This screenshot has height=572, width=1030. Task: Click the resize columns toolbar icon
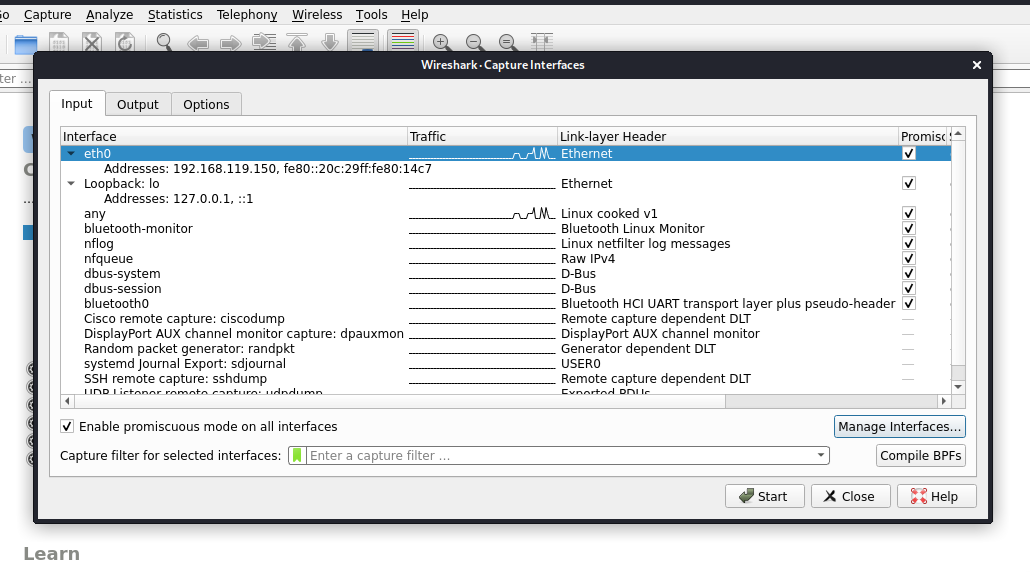(542, 43)
